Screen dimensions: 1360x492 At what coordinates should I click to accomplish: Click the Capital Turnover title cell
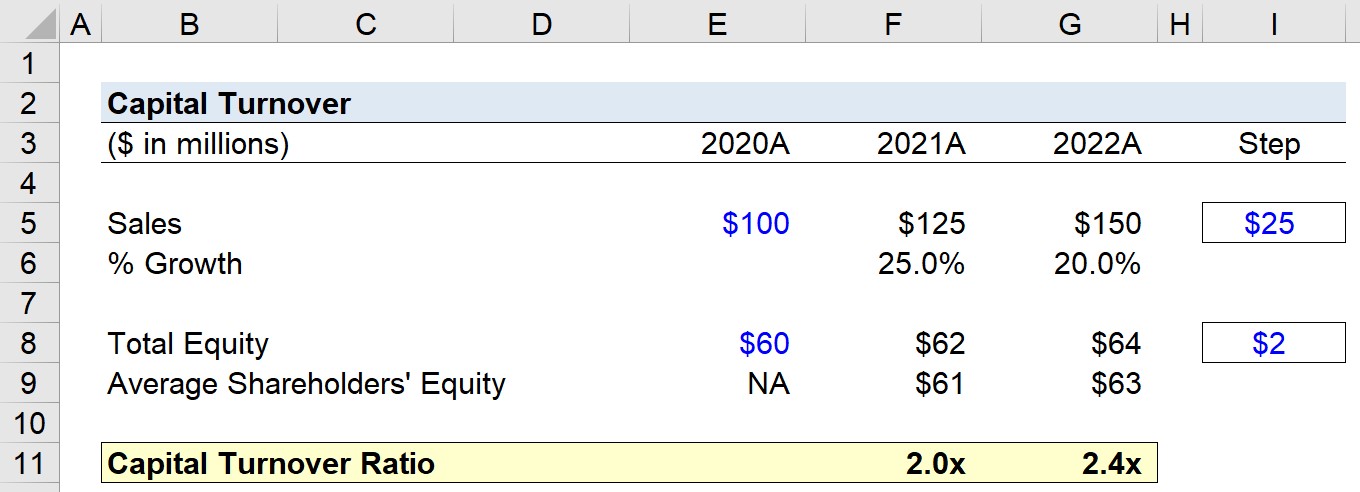tap(229, 104)
